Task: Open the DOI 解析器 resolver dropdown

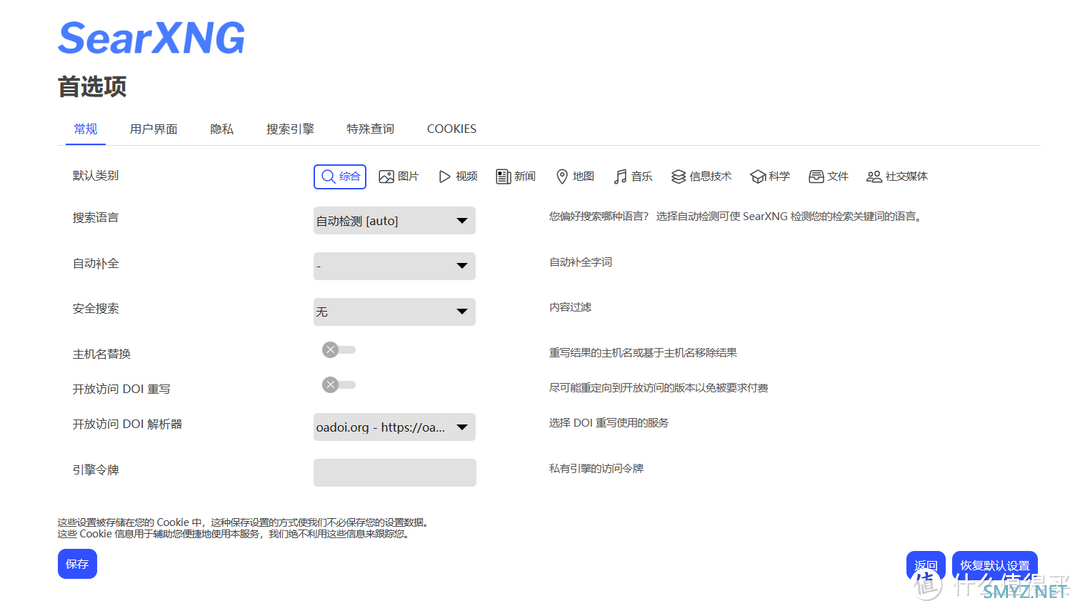Action: click(x=395, y=427)
